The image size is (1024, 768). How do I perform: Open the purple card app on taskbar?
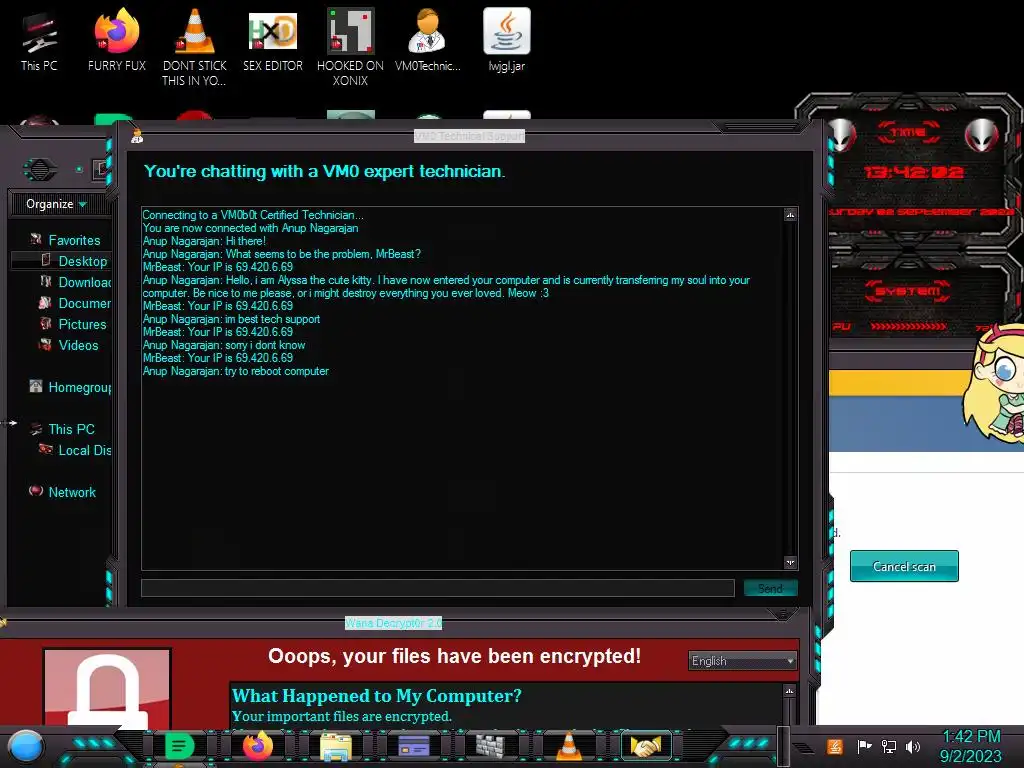413,746
